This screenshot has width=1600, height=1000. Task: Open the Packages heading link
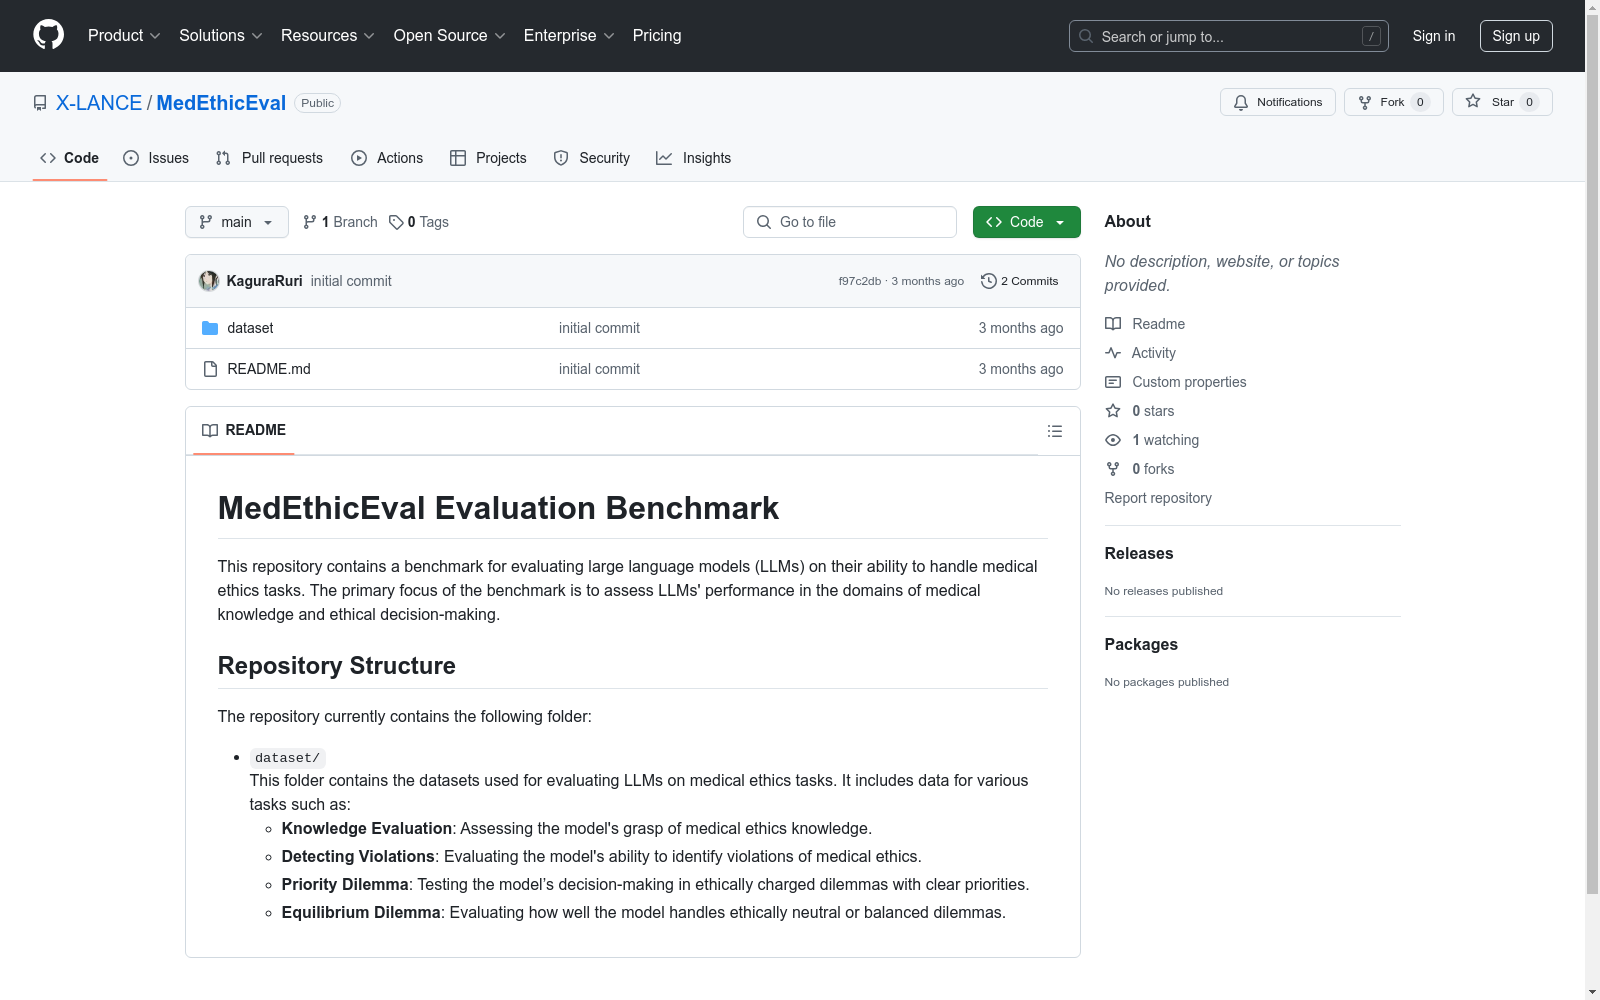click(1141, 644)
